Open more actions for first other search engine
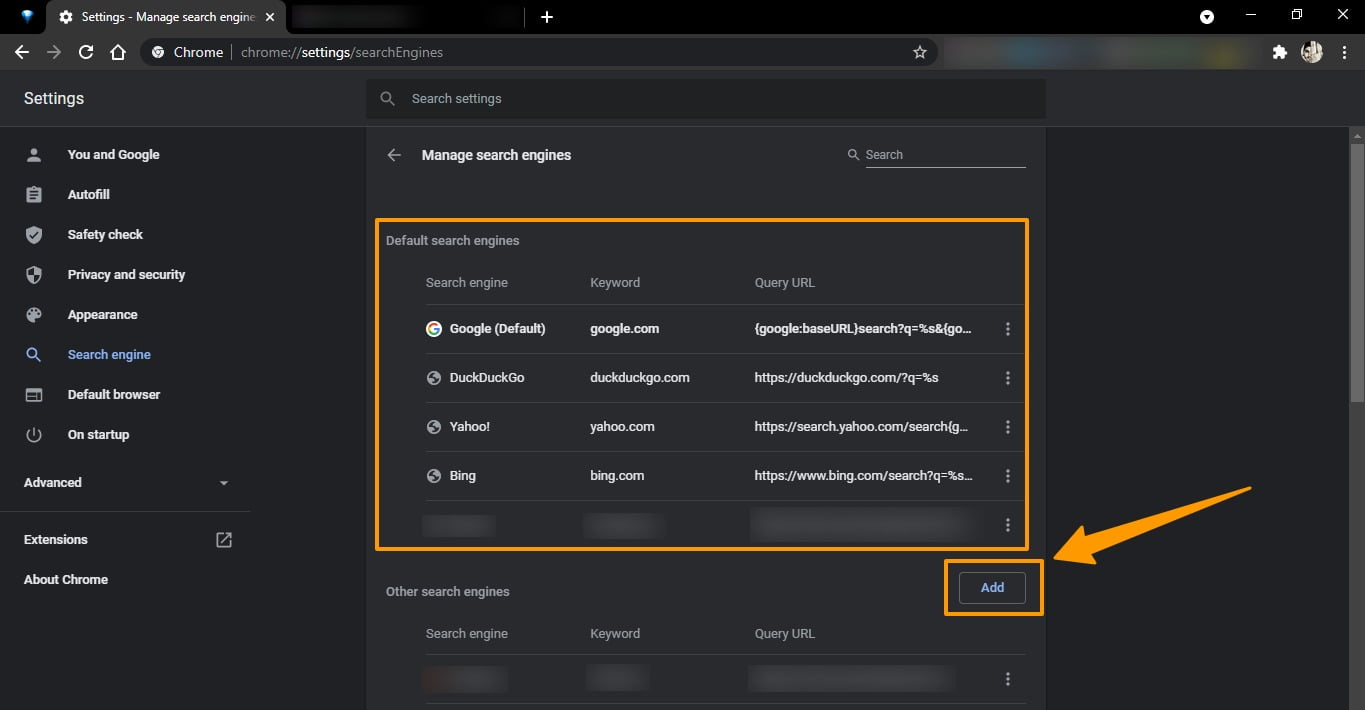 (1007, 679)
